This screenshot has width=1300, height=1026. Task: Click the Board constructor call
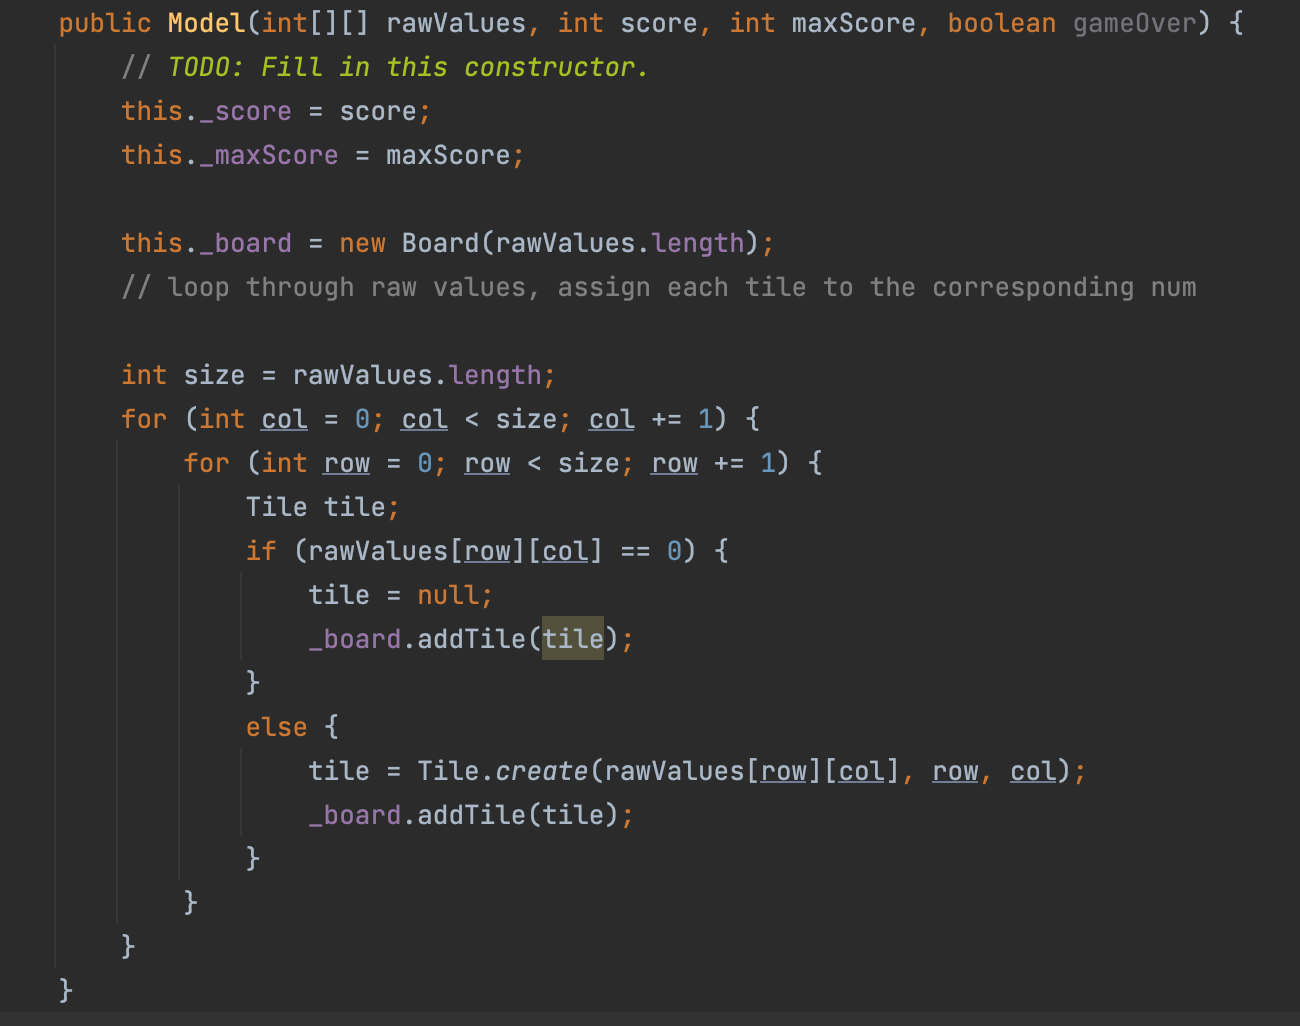click(440, 243)
